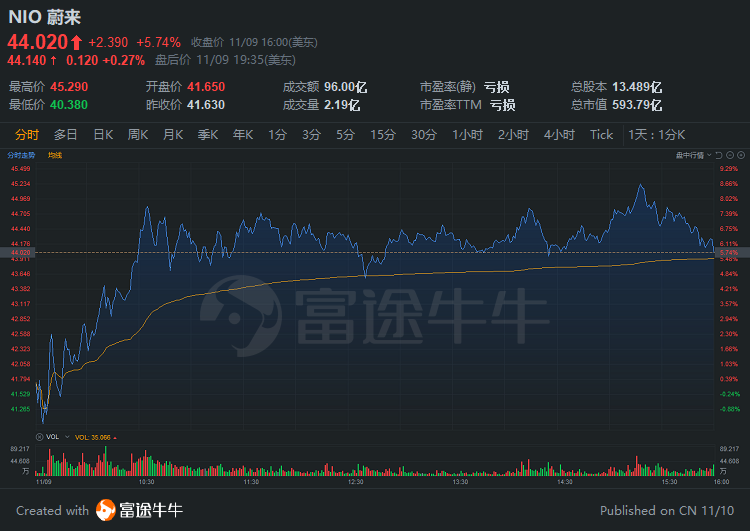Click the highlighted 44.020 price axis marker
Screen dimensions: 750x531
(18, 253)
